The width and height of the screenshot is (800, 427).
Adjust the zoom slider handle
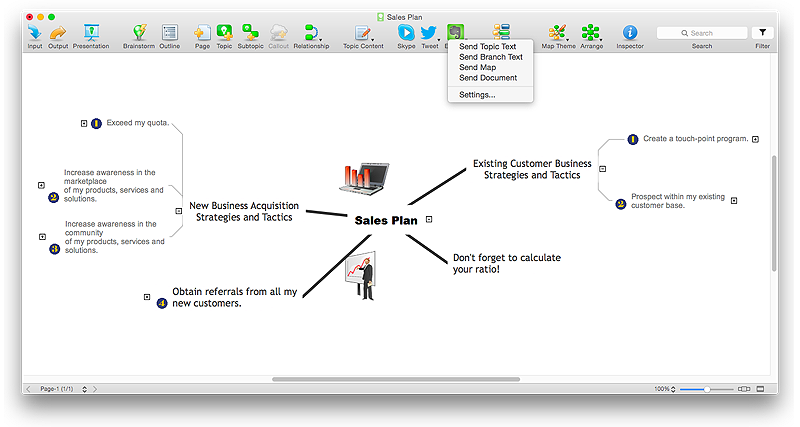click(707, 389)
